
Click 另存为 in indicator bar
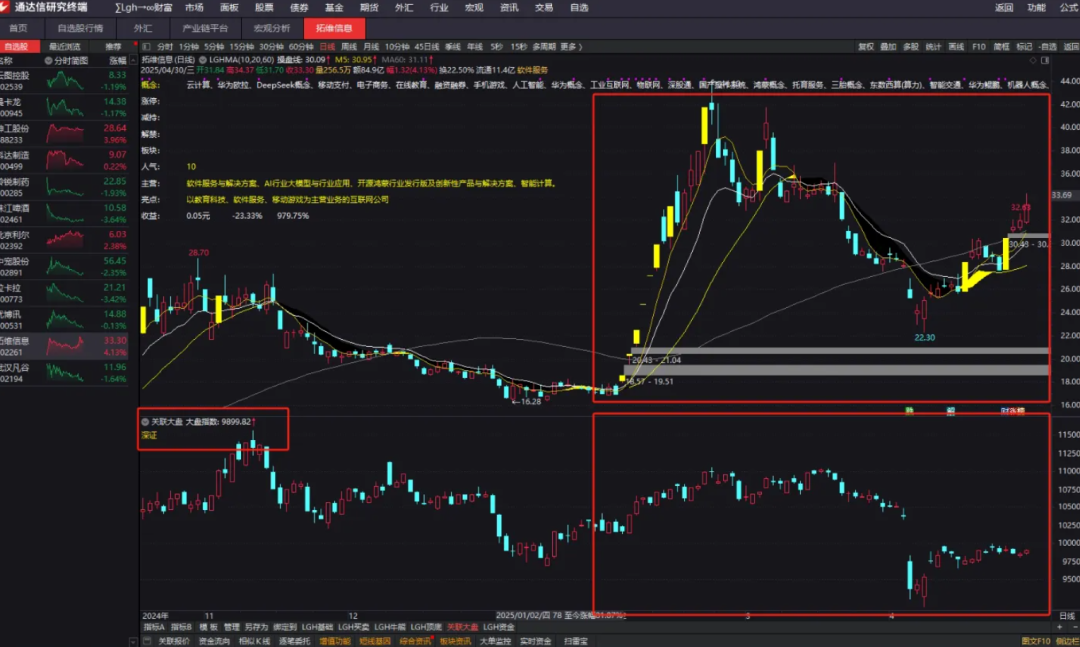pyautogui.click(x=256, y=627)
